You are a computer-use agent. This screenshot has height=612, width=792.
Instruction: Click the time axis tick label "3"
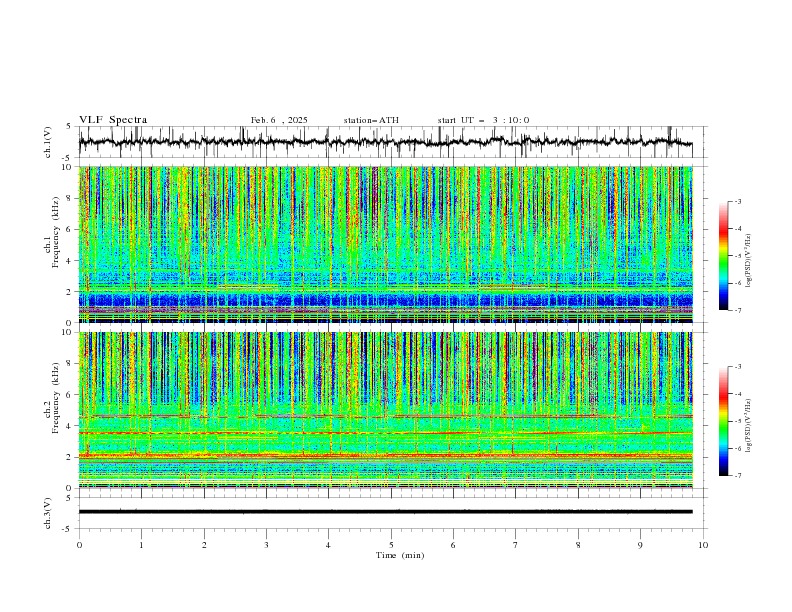266,545
